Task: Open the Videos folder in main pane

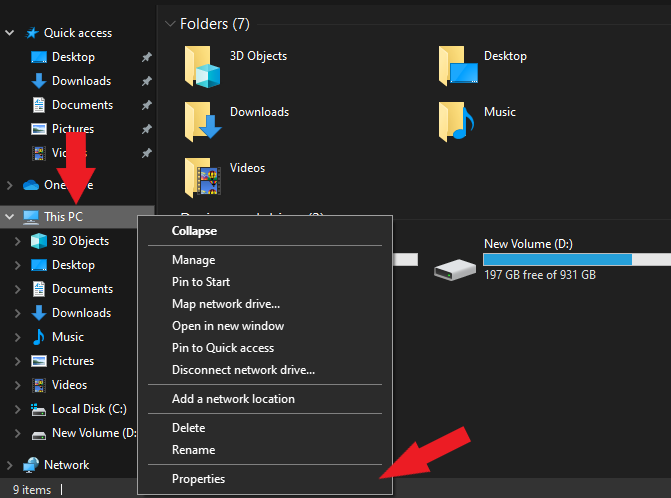Action: (x=202, y=177)
